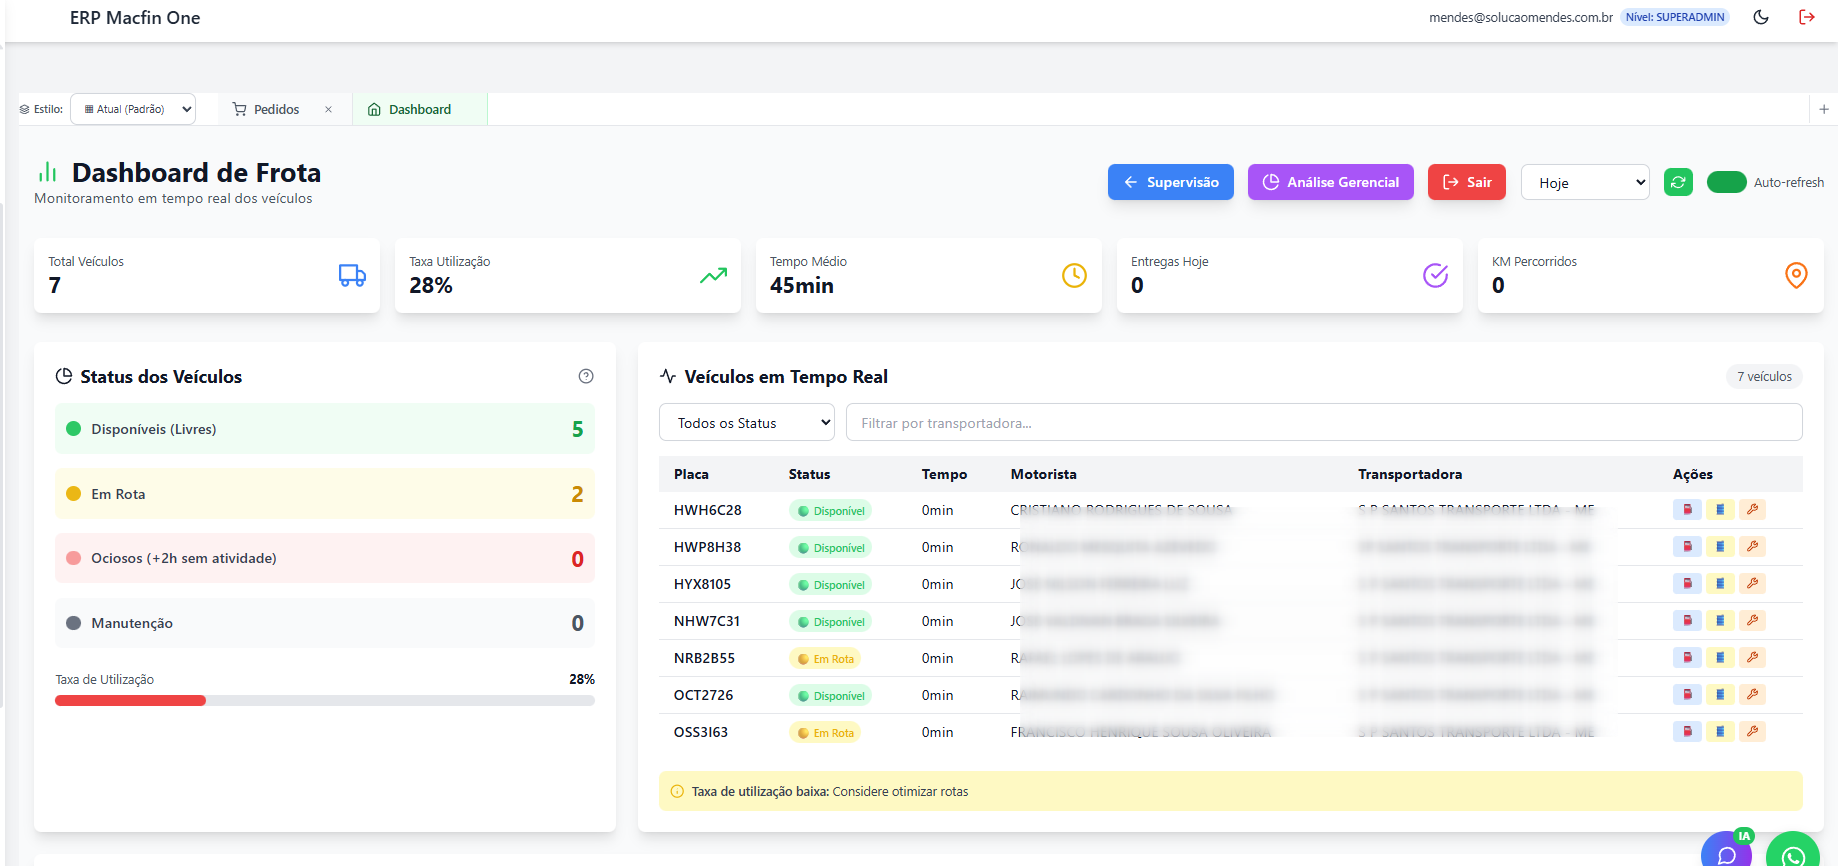This screenshot has width=1838, height=866.
Task: Click the Nível: SUPERADMIN badge
Action: pos(1675,17)
